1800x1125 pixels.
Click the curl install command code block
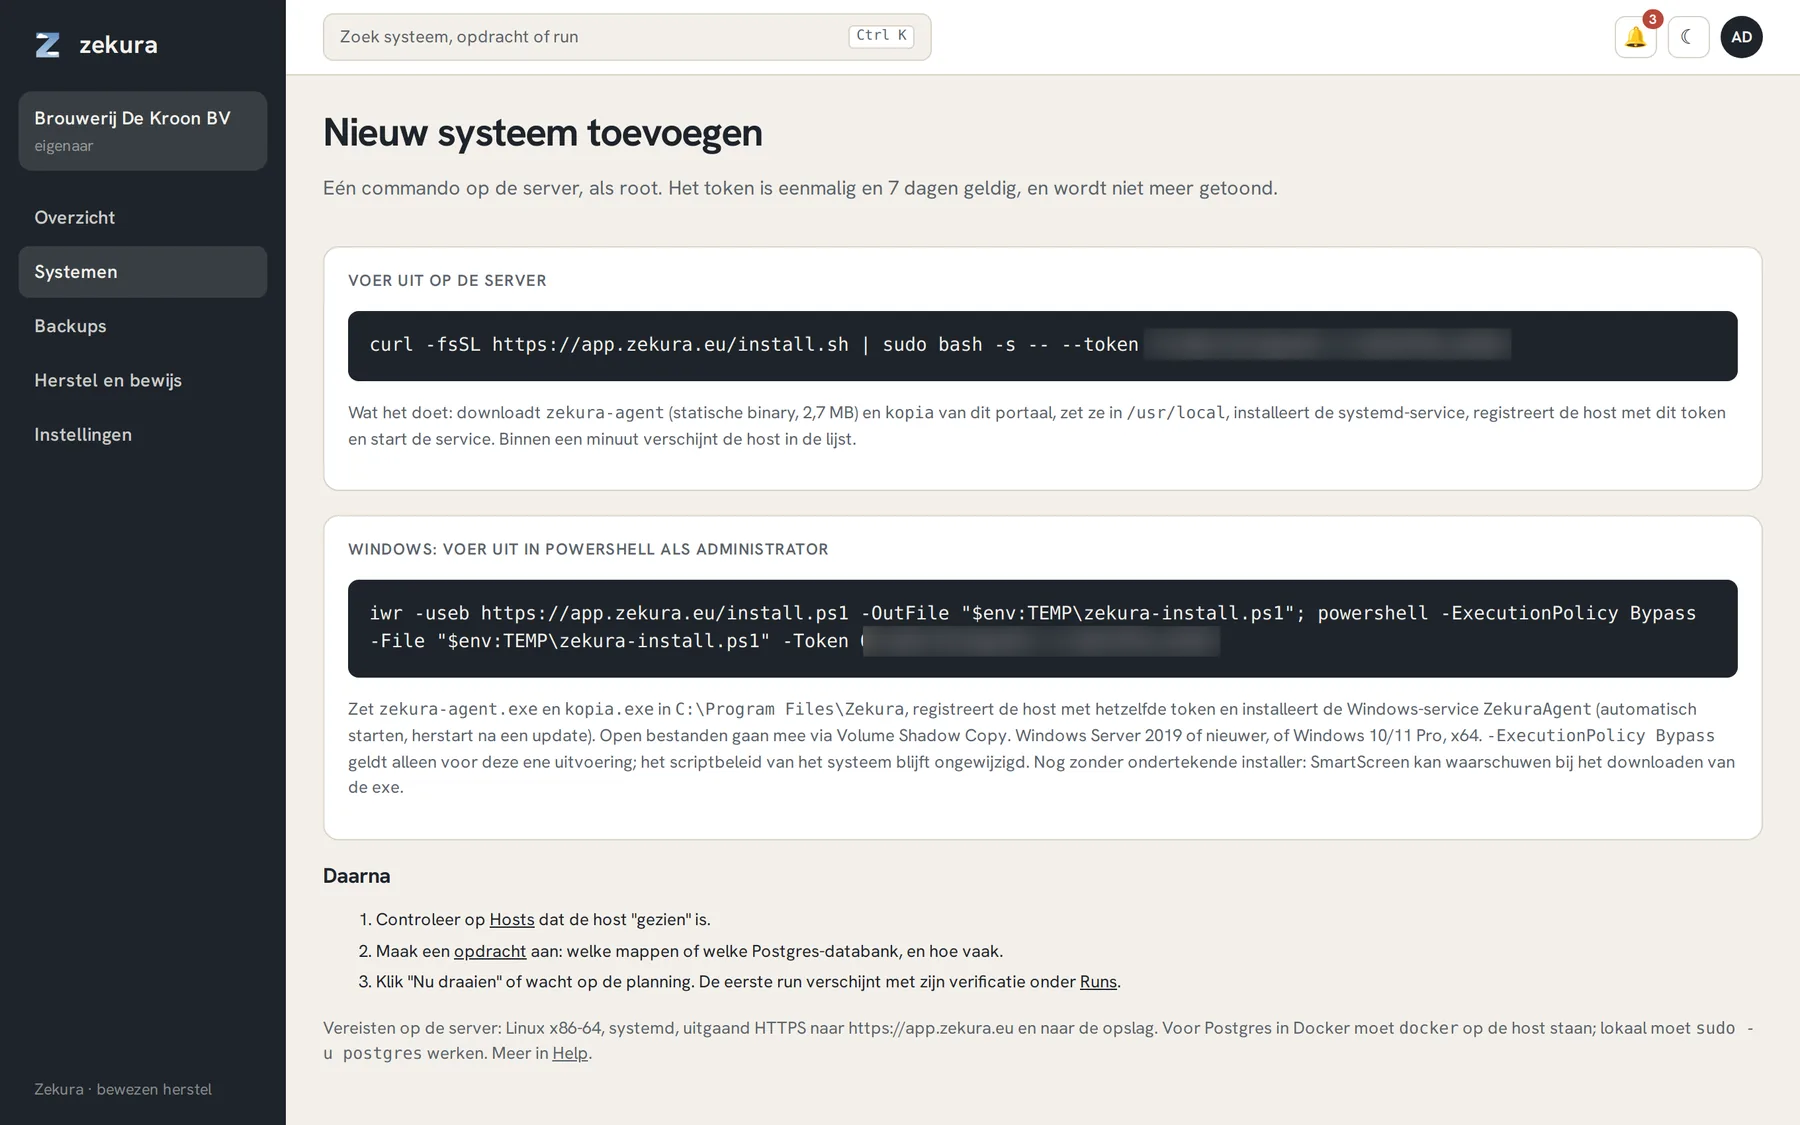click(x=1042, y=346)
